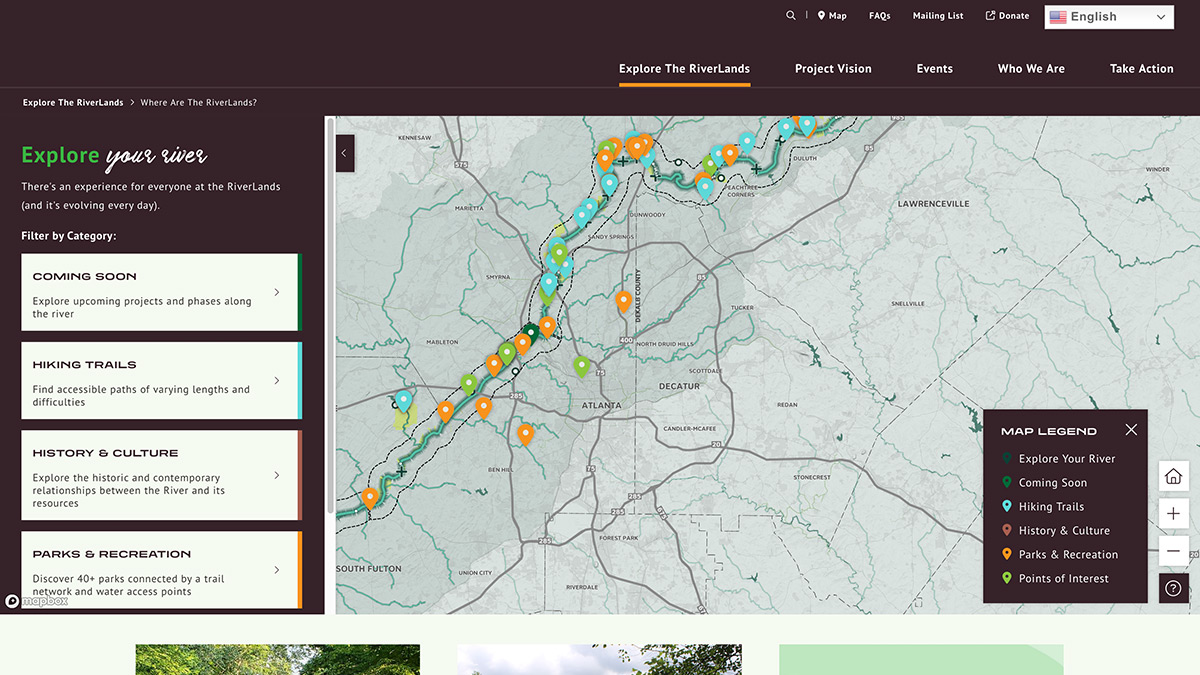Click the Coming Soon legend marker
Viewport: 1200px width, 675px height.
tap(1007, 483)
